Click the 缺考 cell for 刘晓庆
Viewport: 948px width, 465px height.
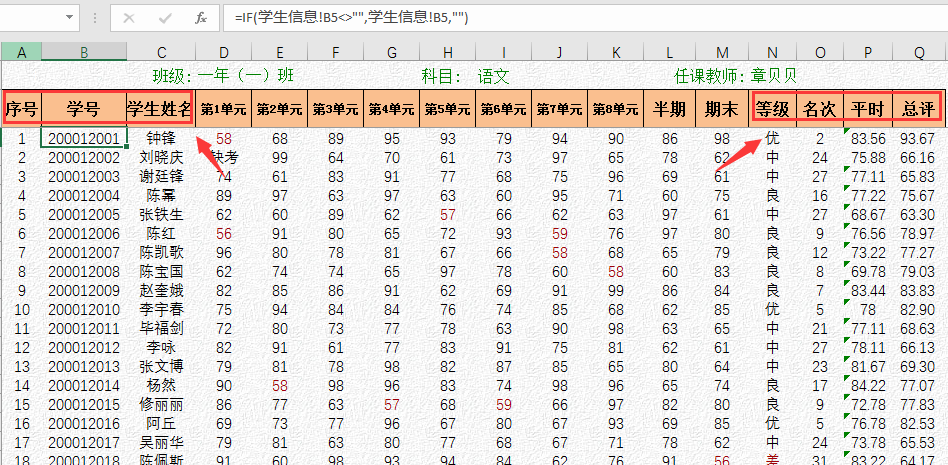(x=224, y=158)
